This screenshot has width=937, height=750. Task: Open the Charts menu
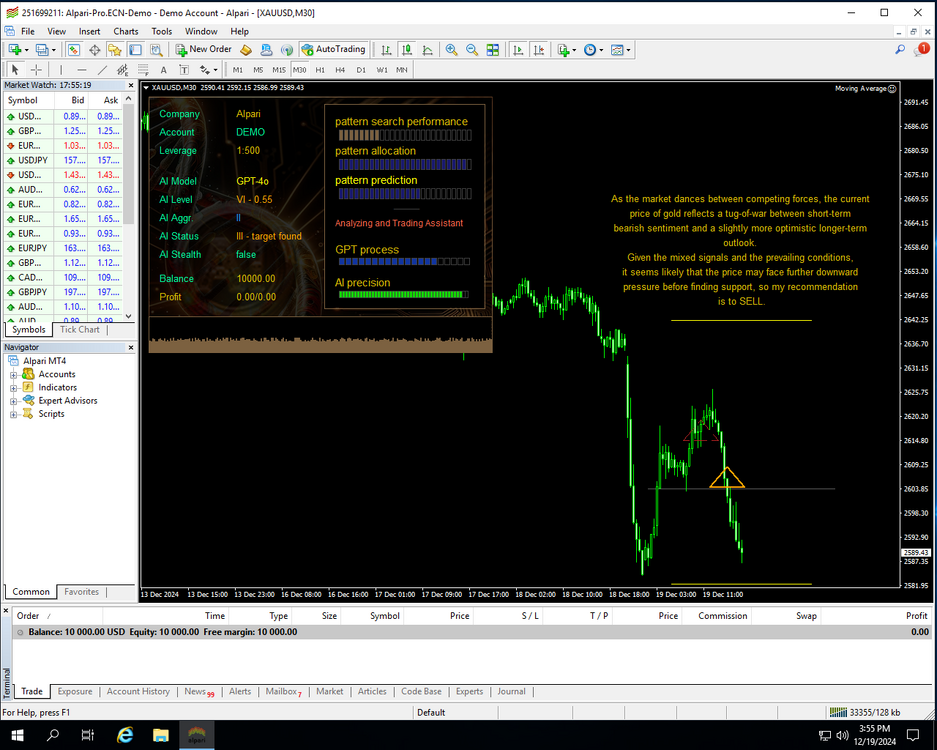(125, 31)
